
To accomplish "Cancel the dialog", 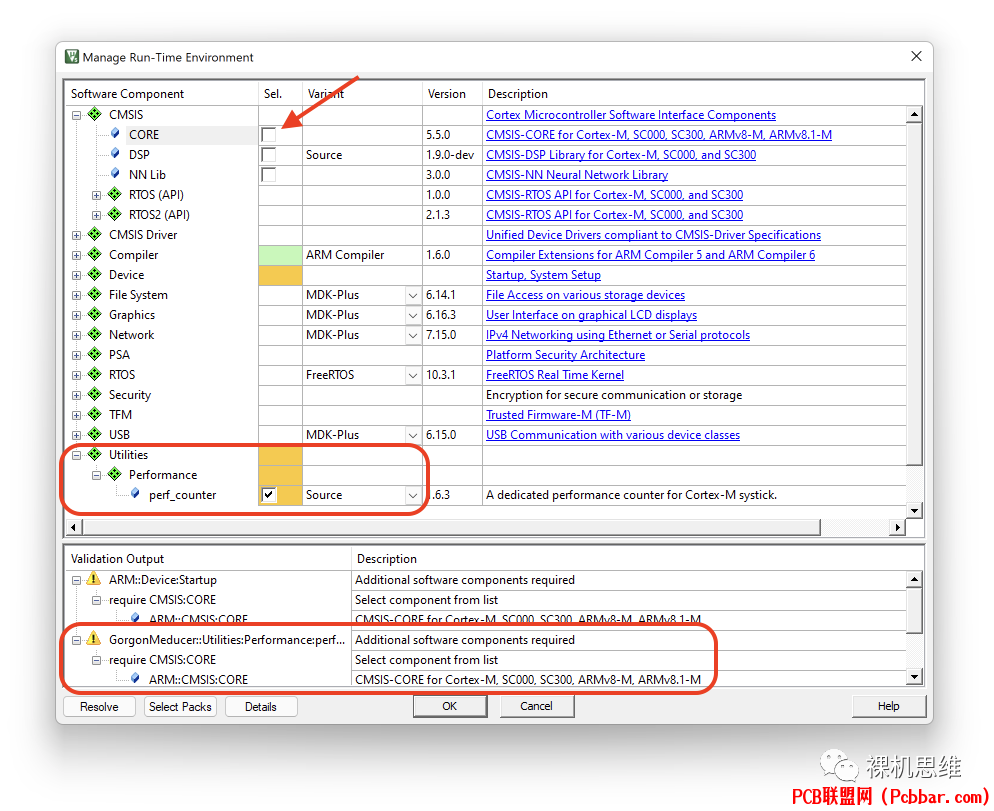I will [x=536, y=706].
